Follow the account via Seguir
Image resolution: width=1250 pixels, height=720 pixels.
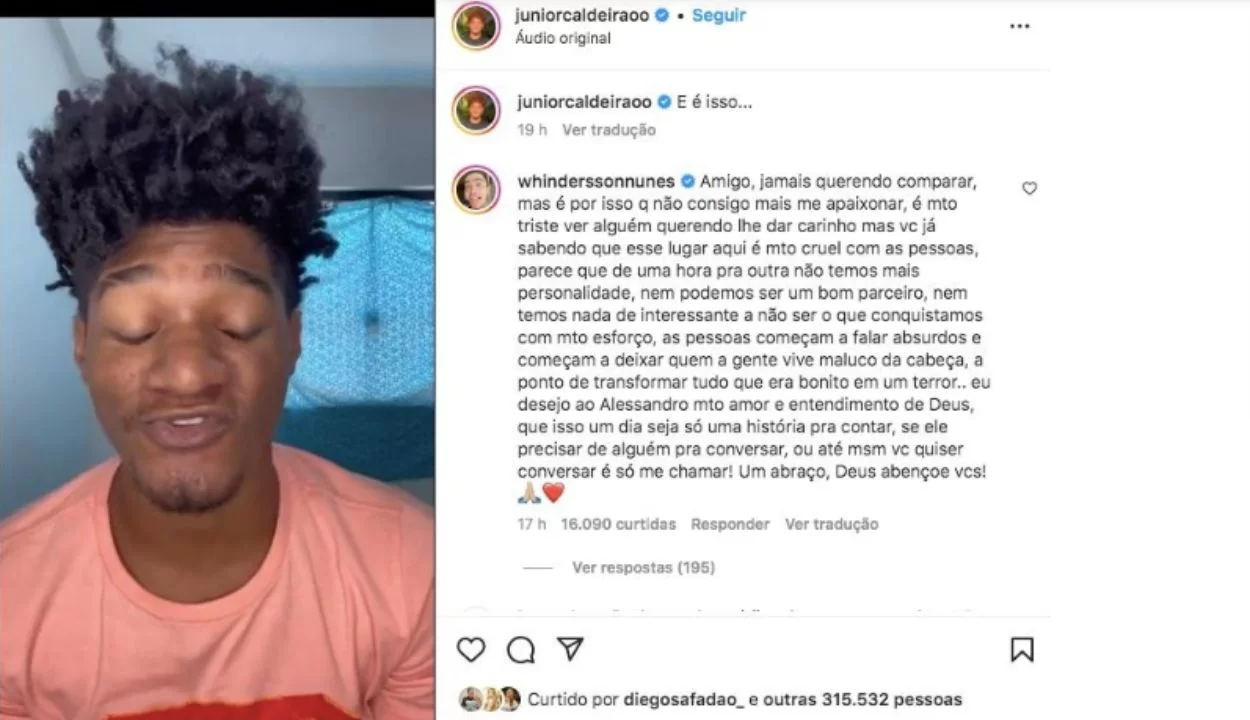(719, 16)
